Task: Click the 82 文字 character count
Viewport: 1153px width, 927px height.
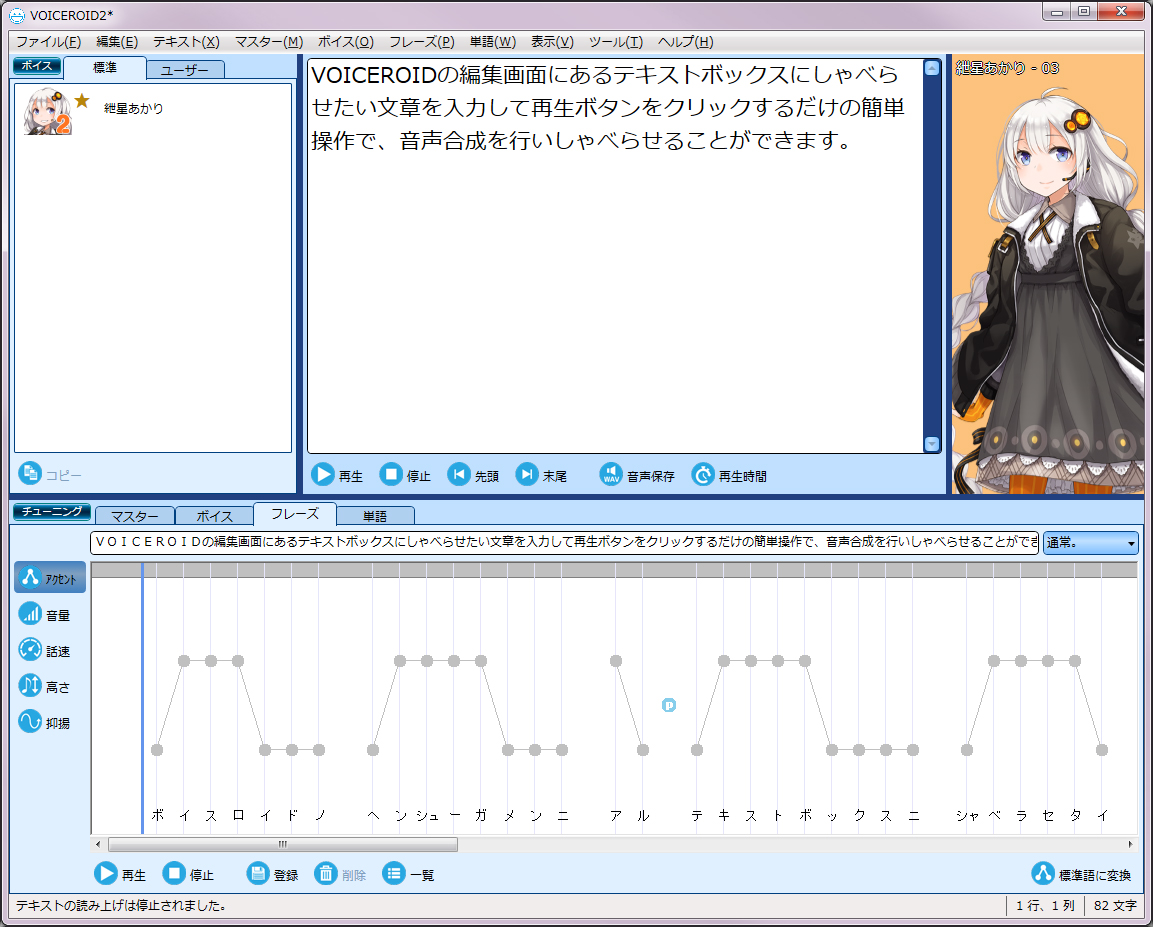Action: coord(1115,906)
